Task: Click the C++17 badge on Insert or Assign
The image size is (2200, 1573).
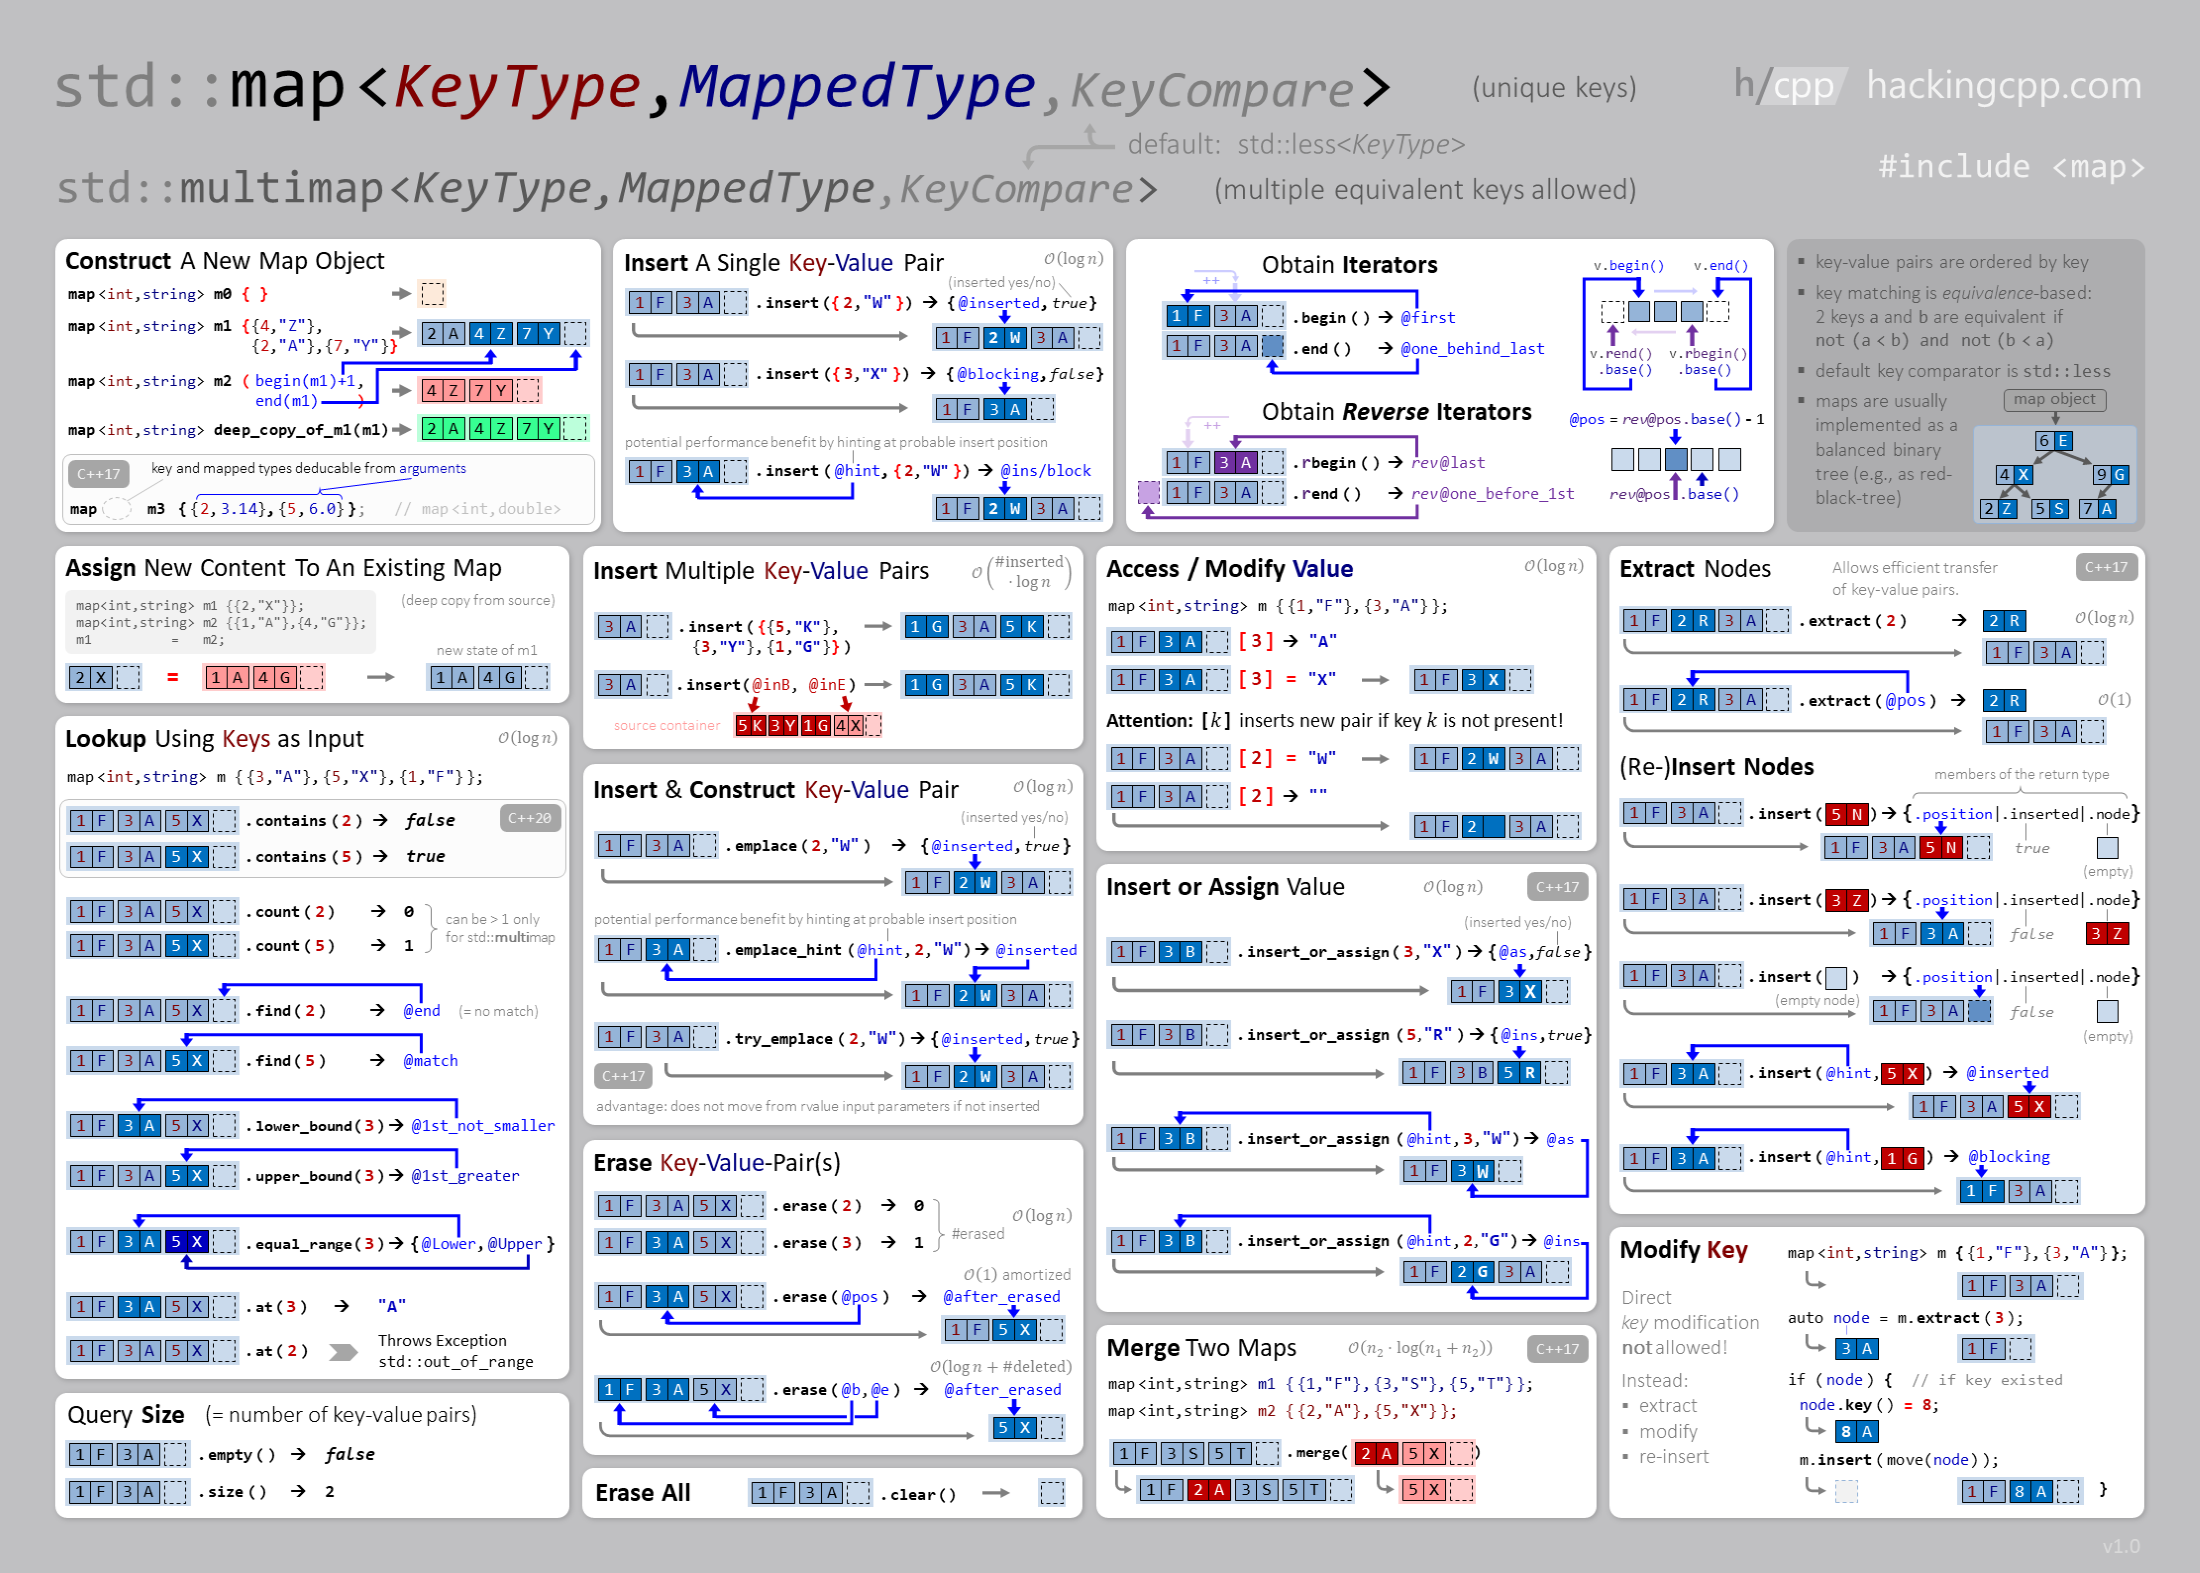Action: (1557, 886)
